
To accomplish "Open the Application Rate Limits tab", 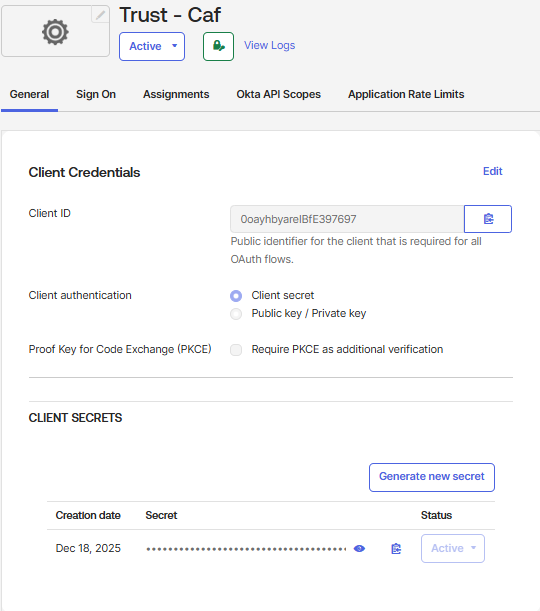I will click(406, 94).
